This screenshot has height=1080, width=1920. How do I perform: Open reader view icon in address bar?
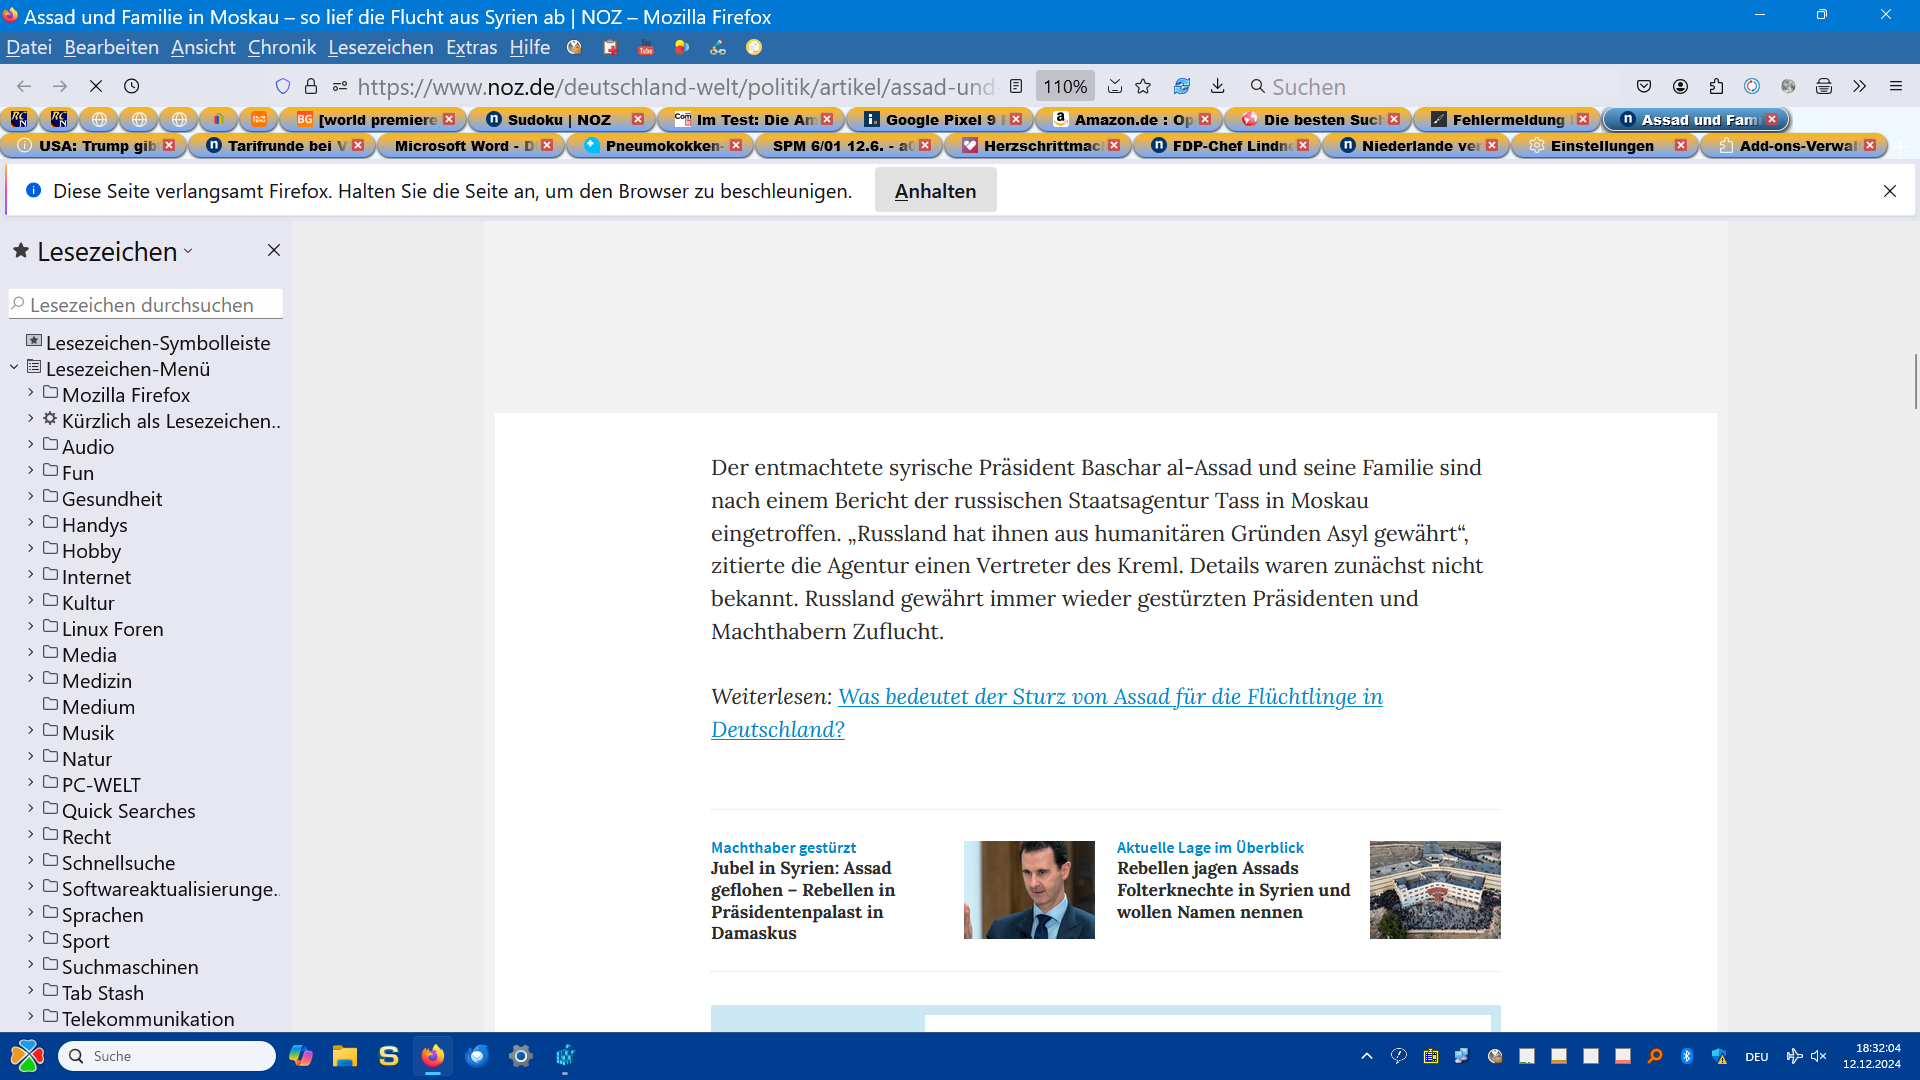(x=1016, y=87)
